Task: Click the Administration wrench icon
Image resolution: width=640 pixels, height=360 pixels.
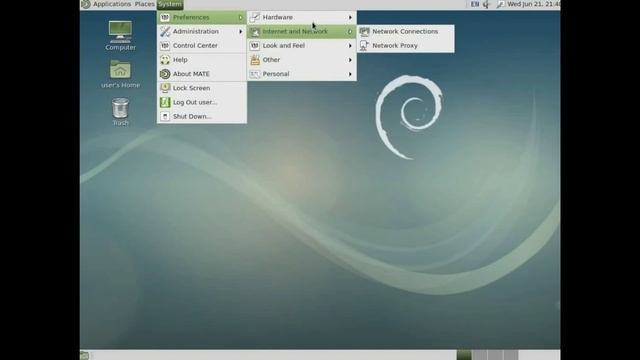Action: pyautogui.click(x=165, y=31)
